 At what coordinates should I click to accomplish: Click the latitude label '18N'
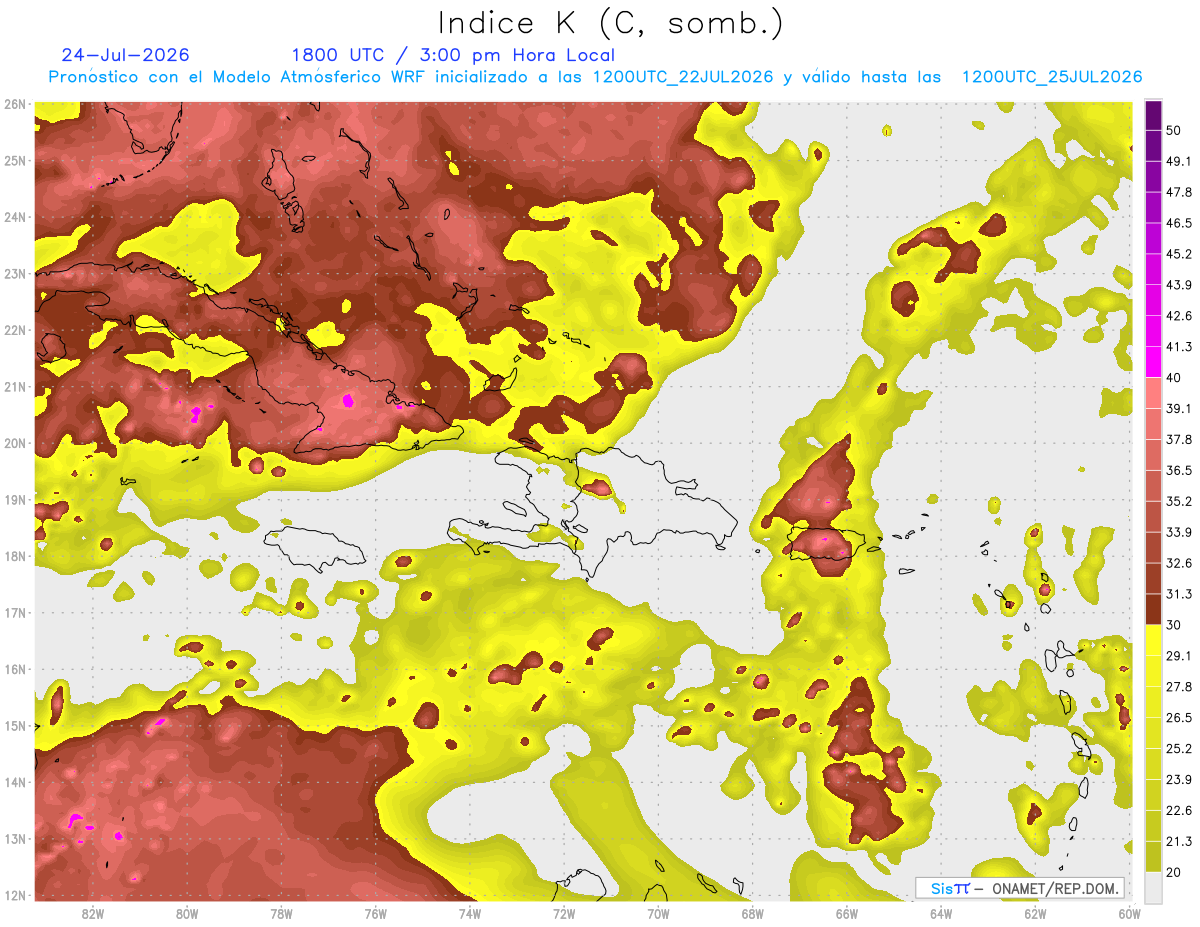(14, 556)
